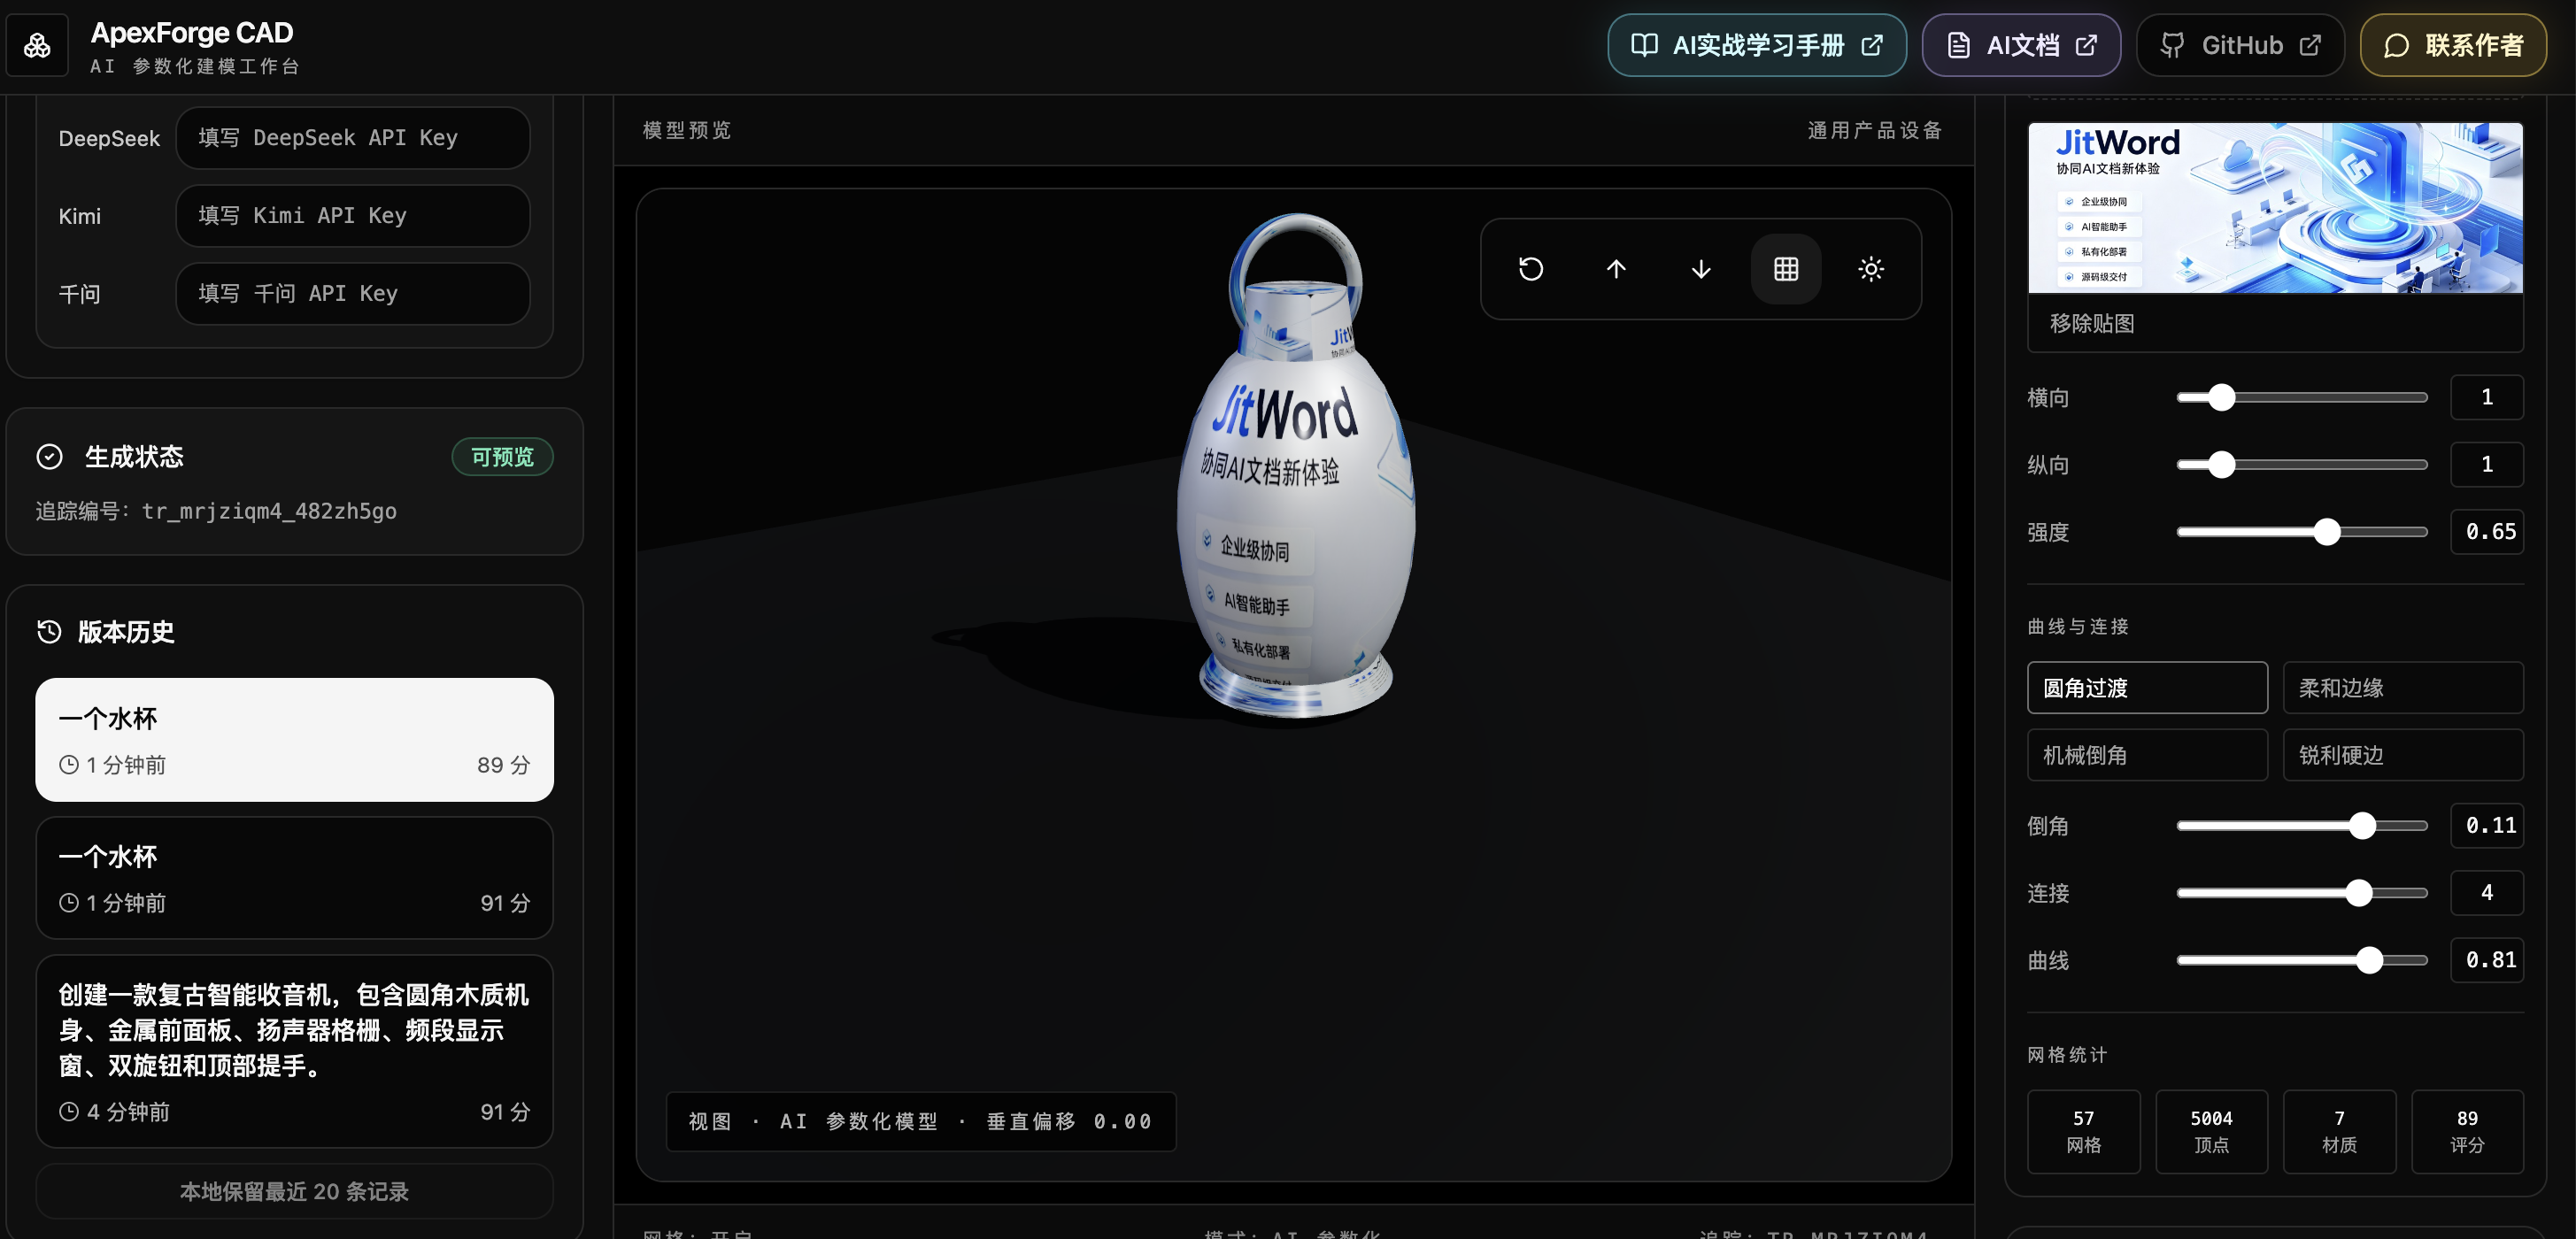Move the model up with the arrow icon
The image size is (2576, 1239).
click(1616, 269)
